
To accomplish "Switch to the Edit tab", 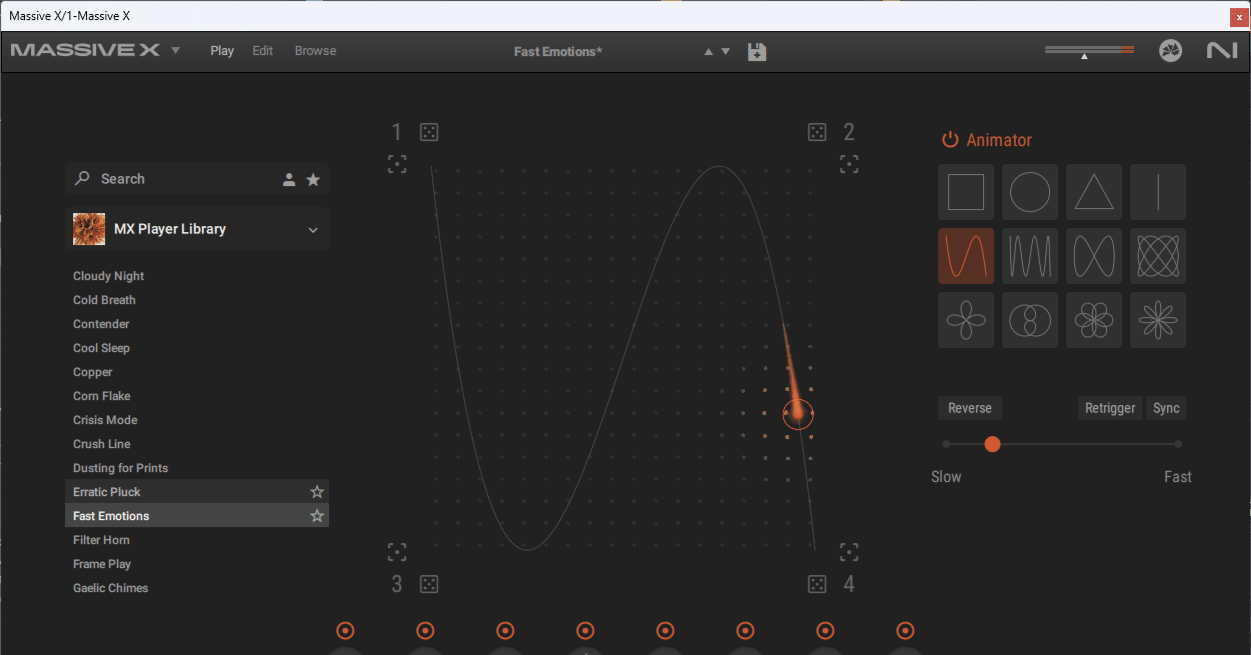I will pos(262,51).
